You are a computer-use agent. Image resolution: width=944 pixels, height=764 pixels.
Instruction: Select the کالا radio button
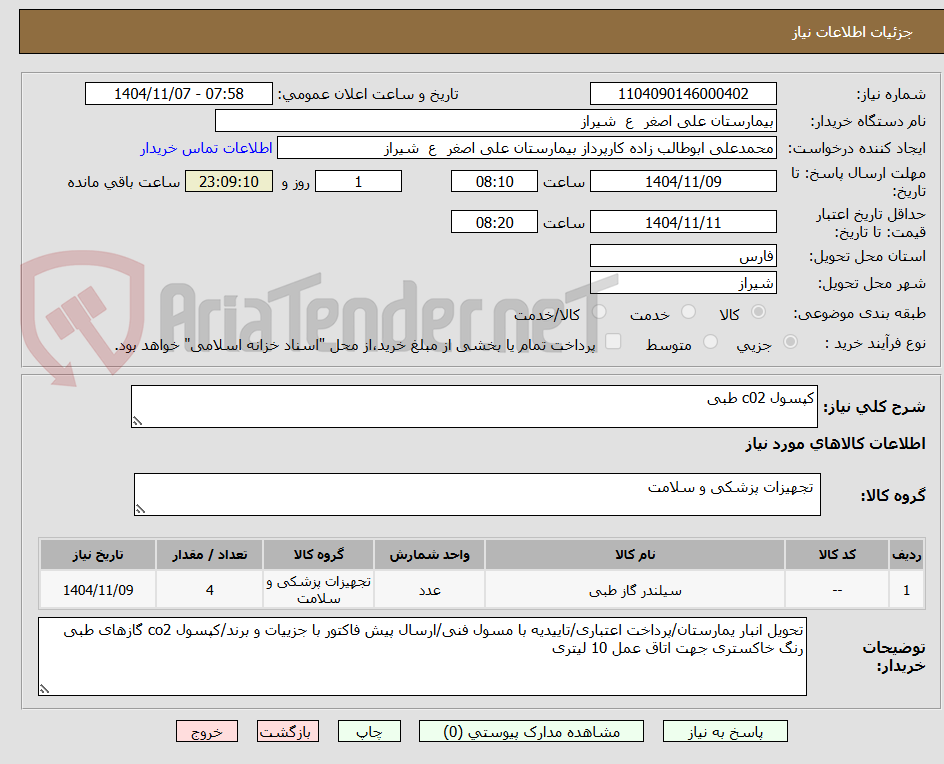[759, 311]
